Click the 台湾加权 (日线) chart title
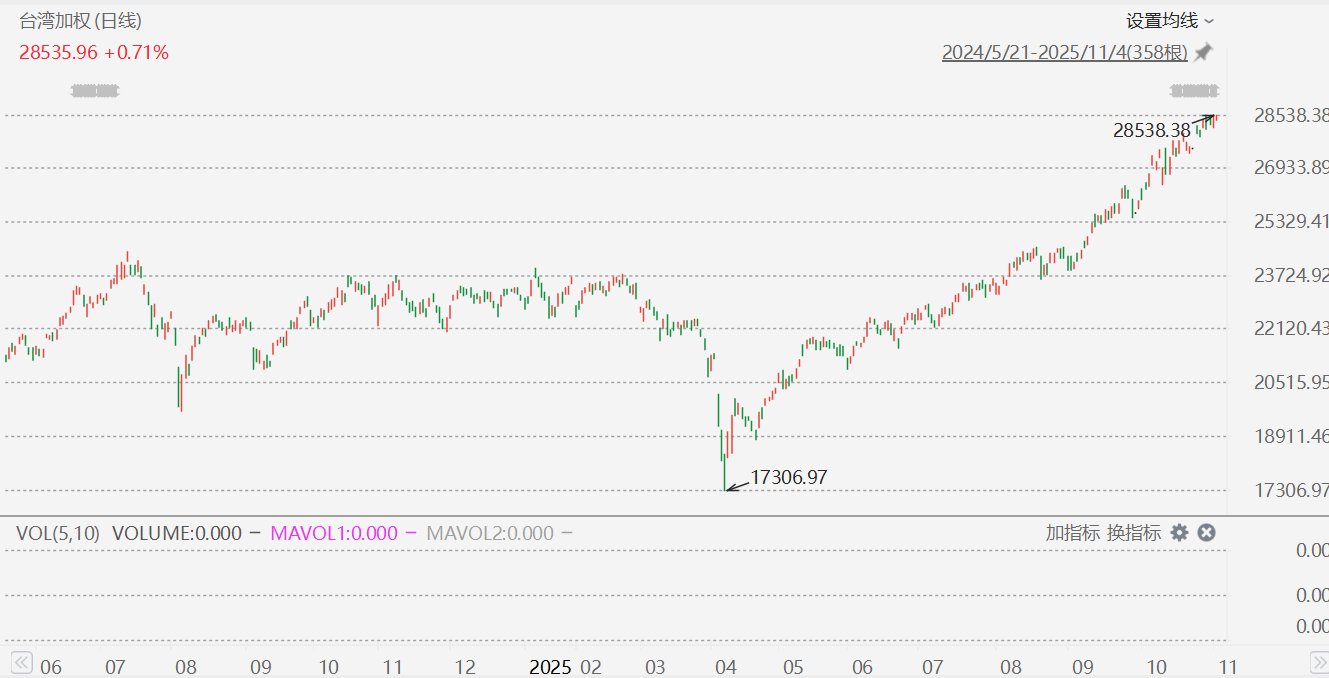Image resolution: width=1329 pixels, height=678 pixels. coord(80,21)
